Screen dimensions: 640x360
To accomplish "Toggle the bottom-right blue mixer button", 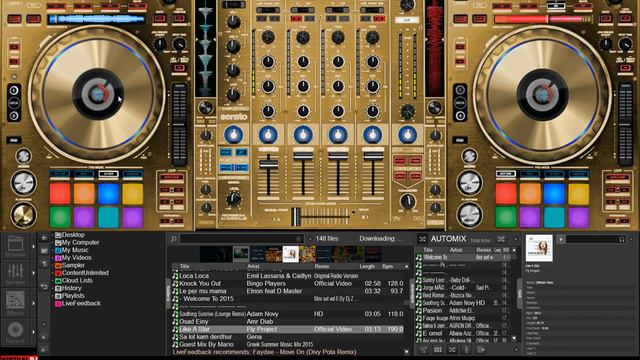I will coord(241,168).
